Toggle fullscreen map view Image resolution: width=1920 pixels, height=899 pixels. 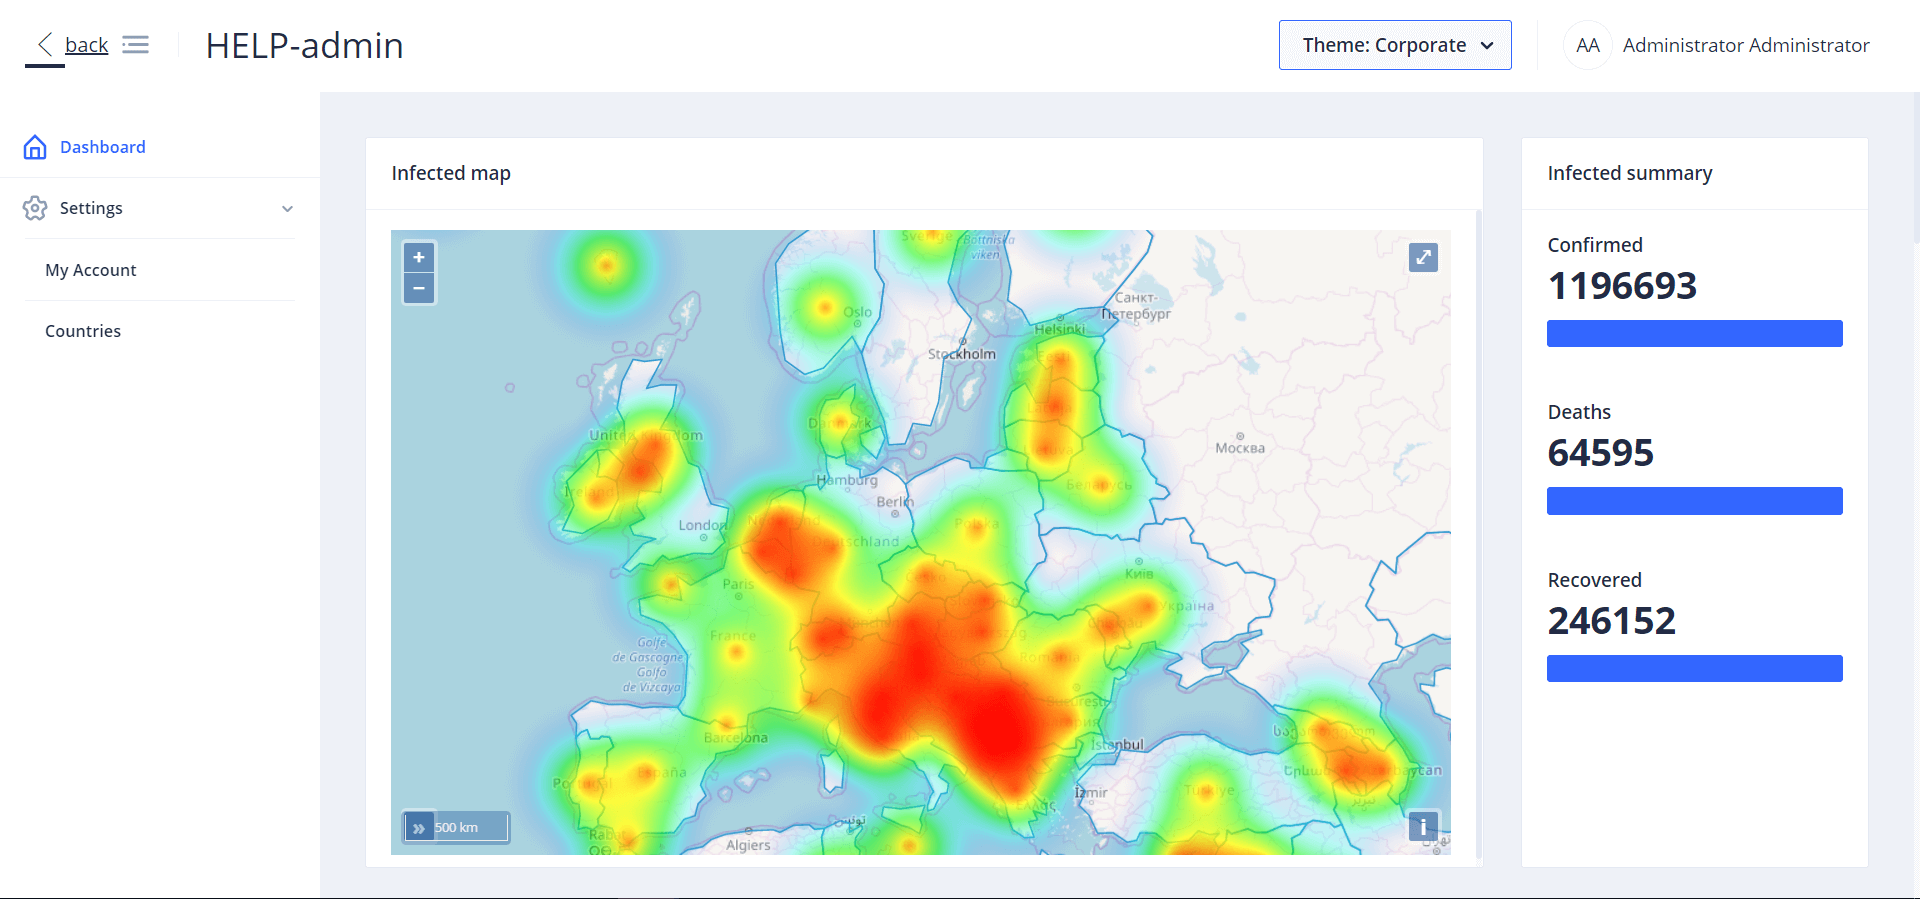(x=1423, y=257)
